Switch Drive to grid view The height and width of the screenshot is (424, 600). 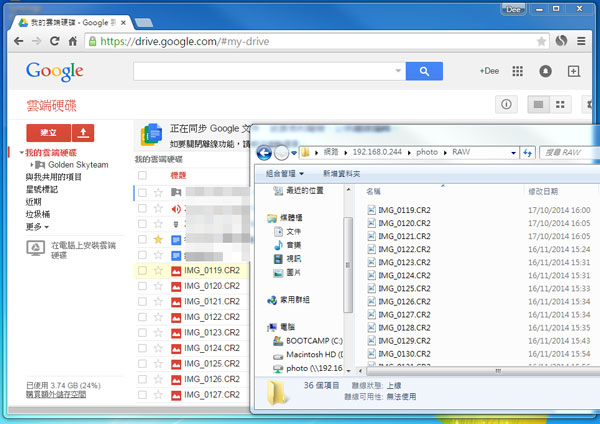(561, 104)
